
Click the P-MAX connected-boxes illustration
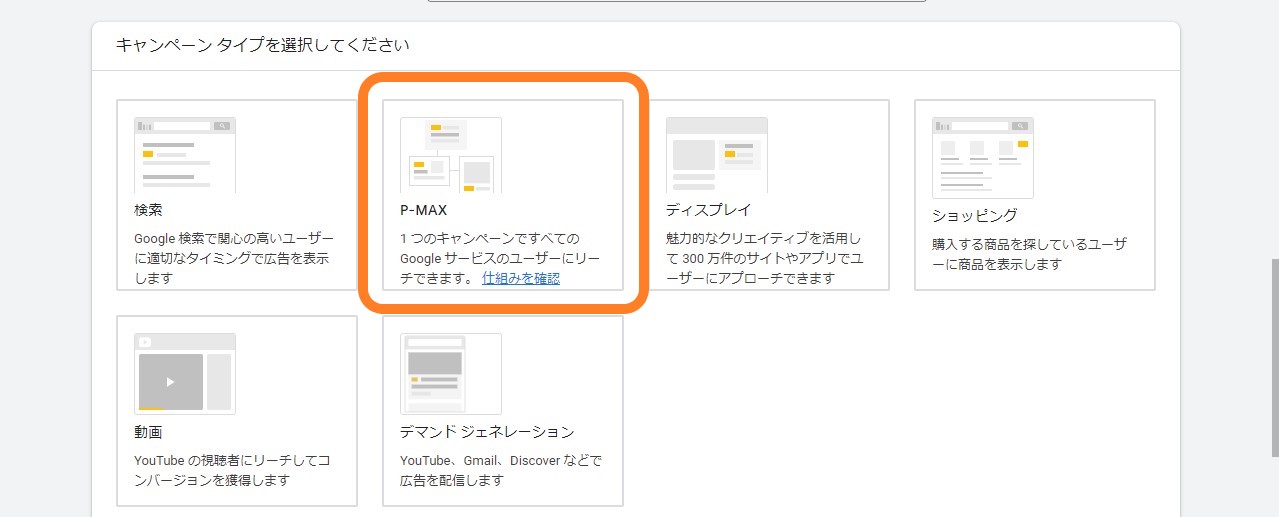[451, 155]
